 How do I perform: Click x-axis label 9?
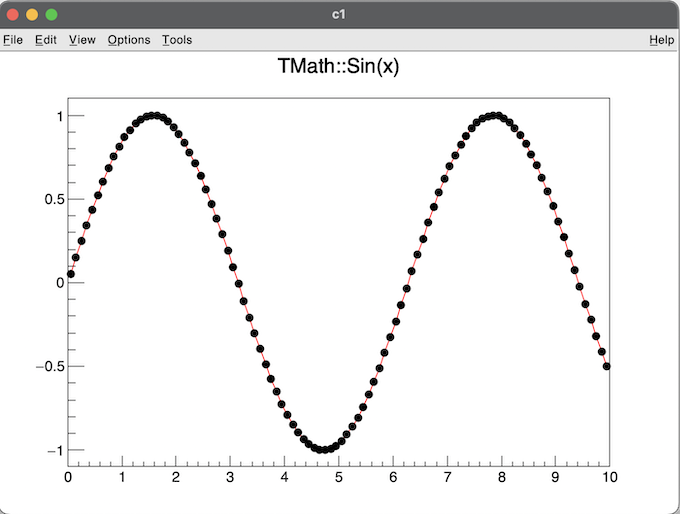555,477
